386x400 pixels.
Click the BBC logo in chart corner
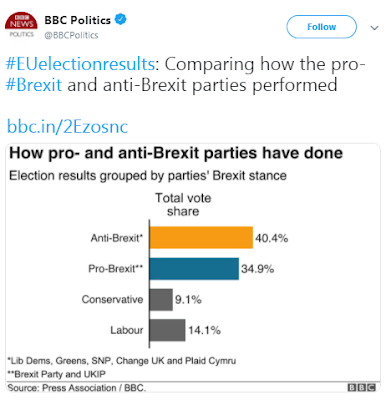click(362, 387)
